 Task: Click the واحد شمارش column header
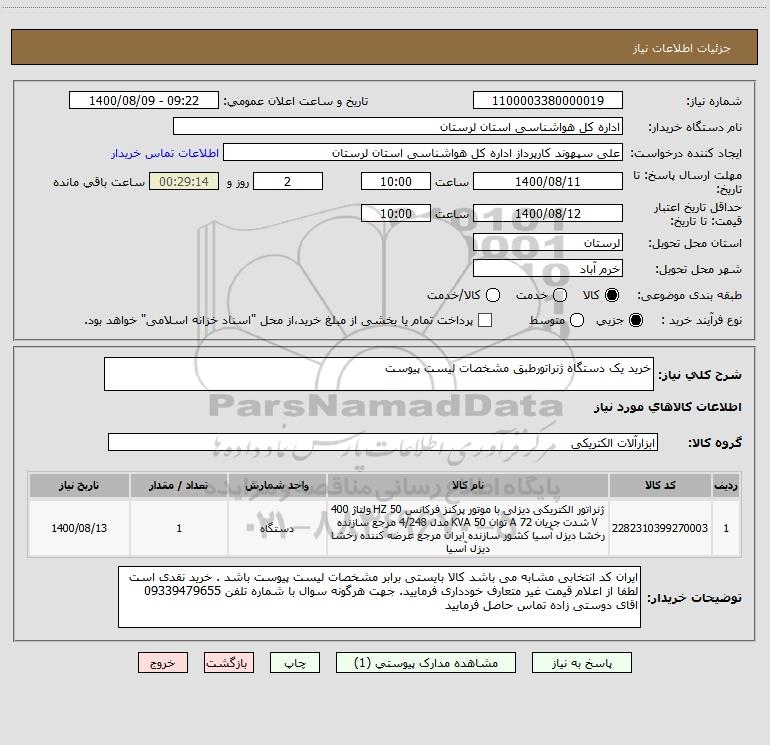[x=277, y=485]
